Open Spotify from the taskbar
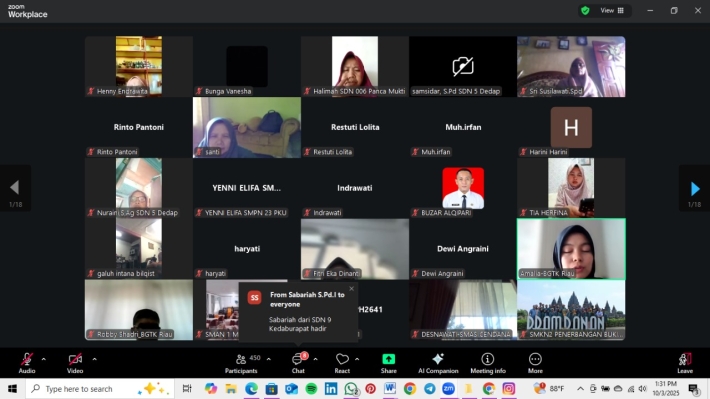The width and height of the screenshot is (710, 399). click(x=311, y=389)
